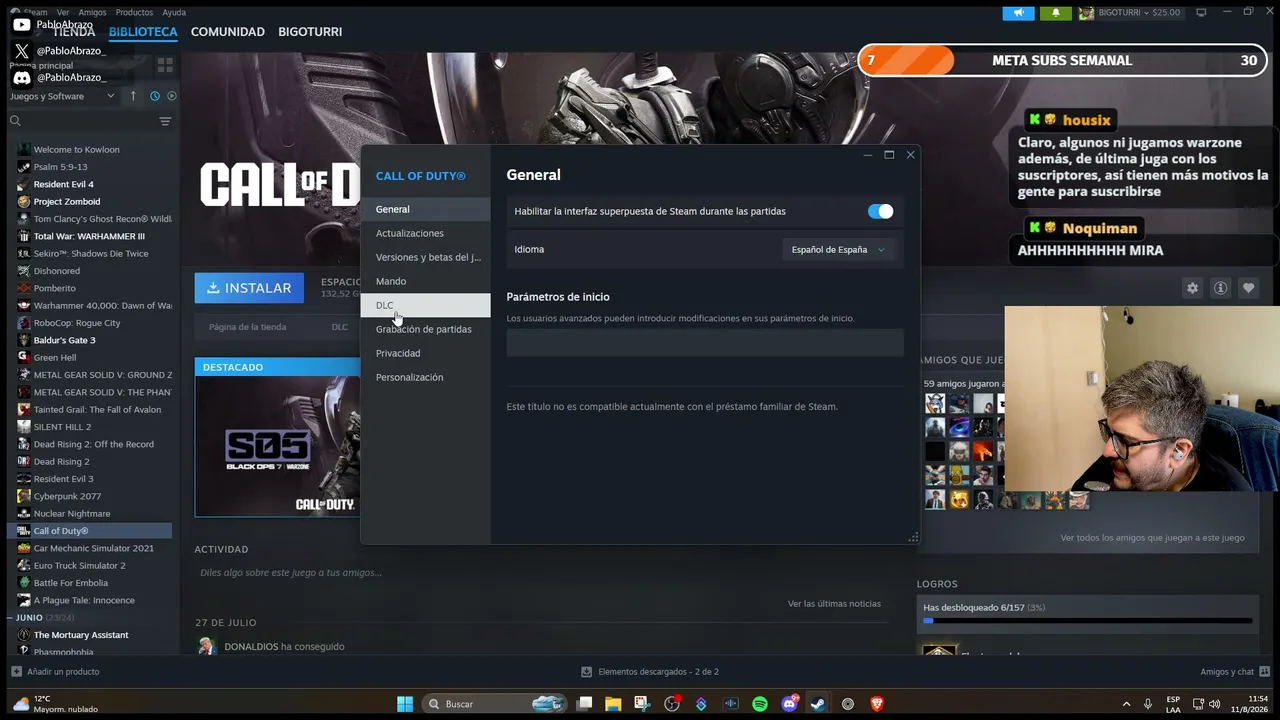Open the Personalización settings tab

click(x=425, y=377)
